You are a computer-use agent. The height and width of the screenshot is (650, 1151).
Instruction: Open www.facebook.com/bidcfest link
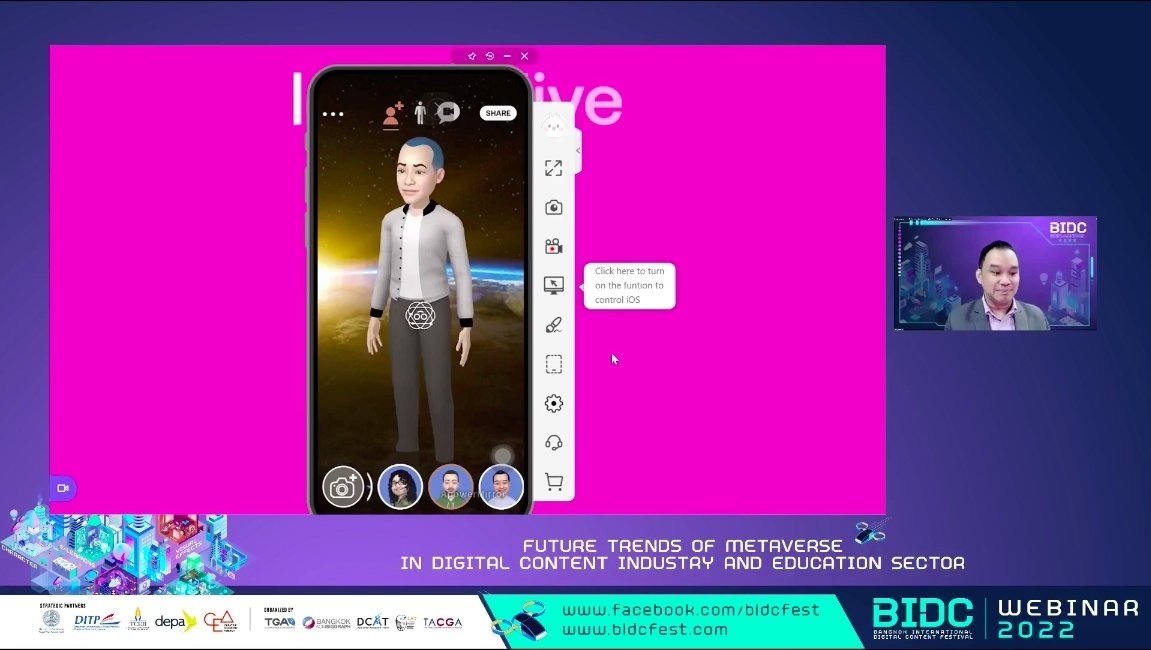[691, 610]
